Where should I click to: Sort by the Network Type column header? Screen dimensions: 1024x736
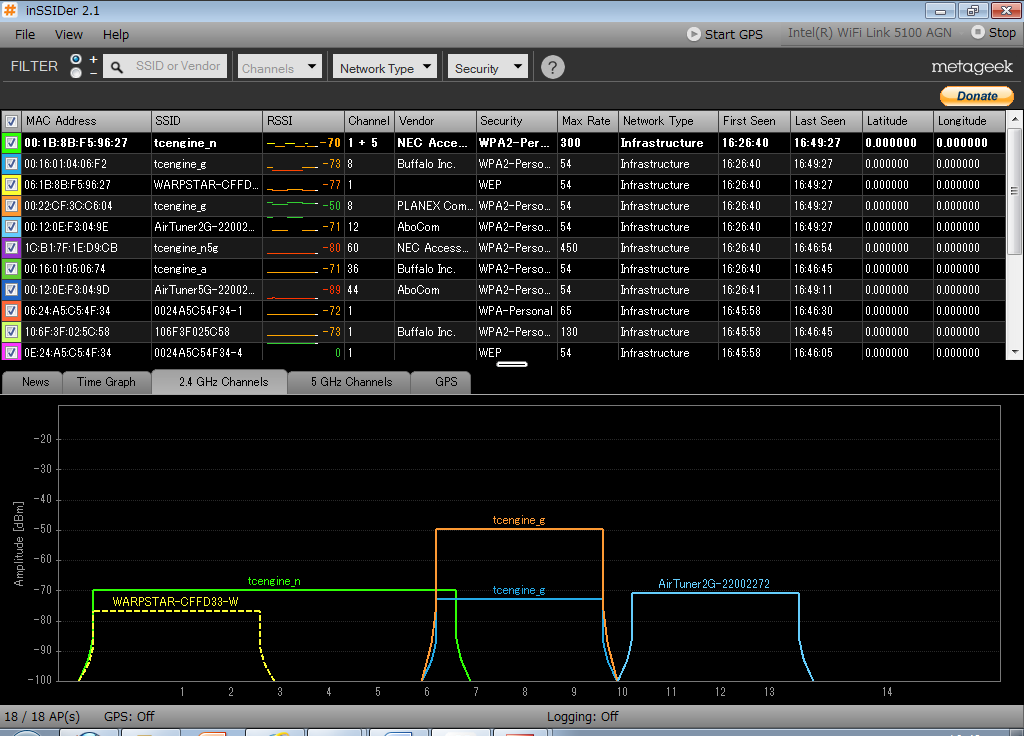pos(668,121)
